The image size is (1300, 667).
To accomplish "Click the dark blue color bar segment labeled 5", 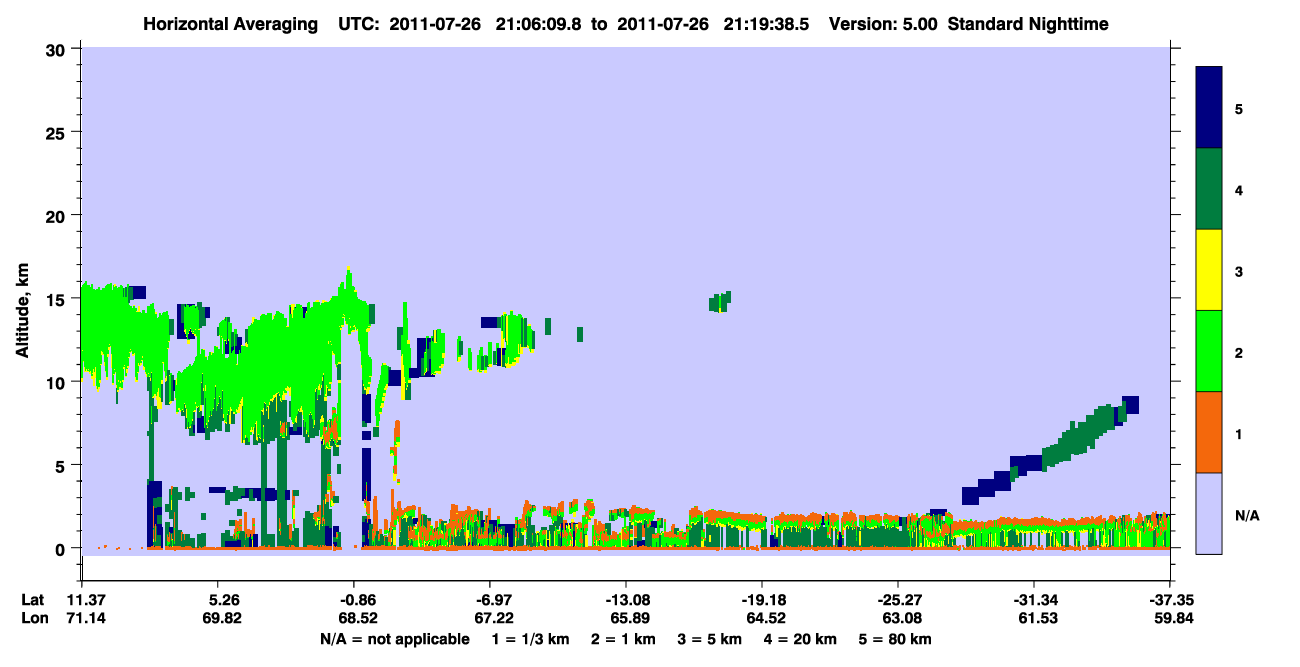I will [x=1209, y=108].
